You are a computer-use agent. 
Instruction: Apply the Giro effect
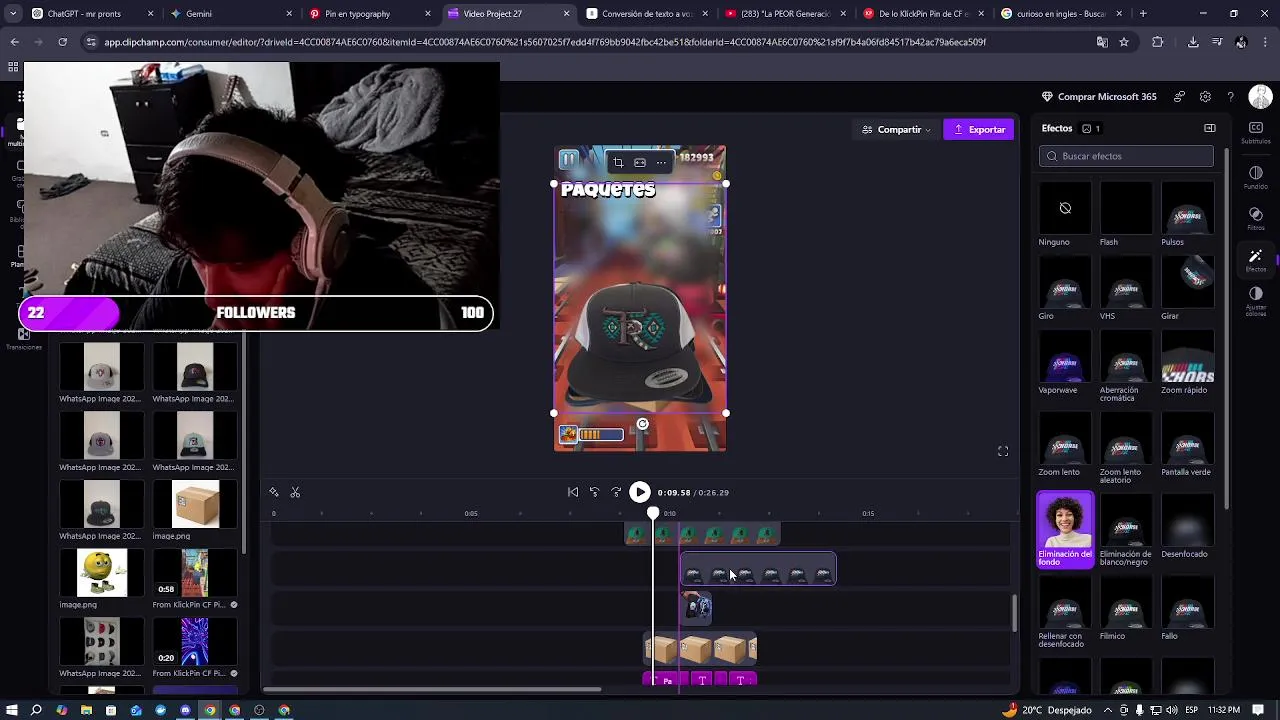tap(1065, 288)
